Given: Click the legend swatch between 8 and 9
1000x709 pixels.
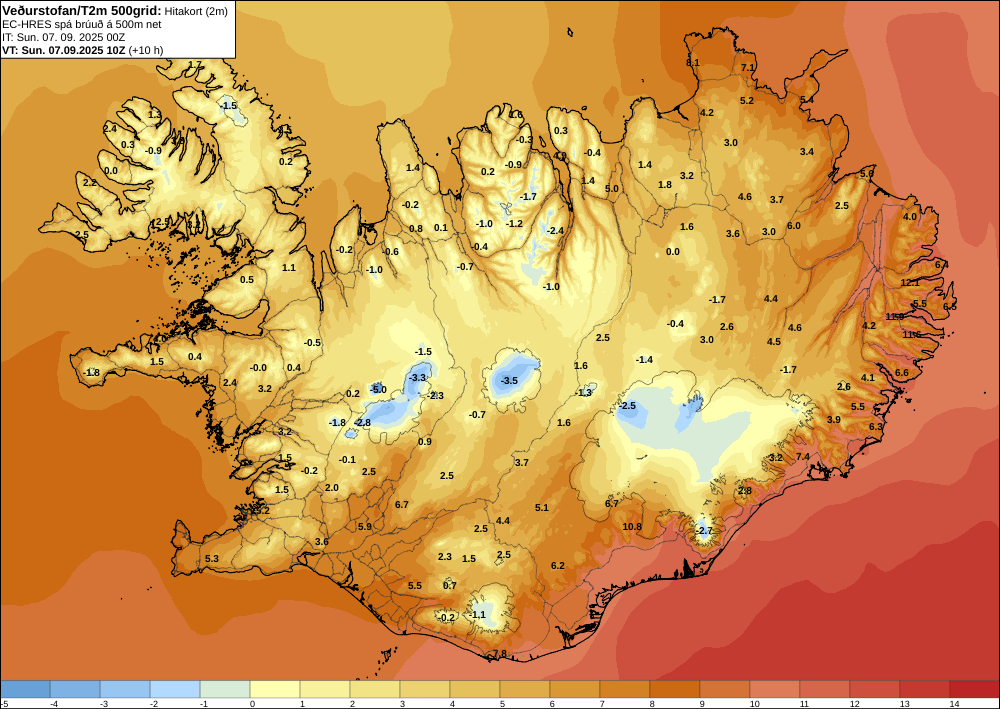Looking at the screenshot, I should (674, 689).
